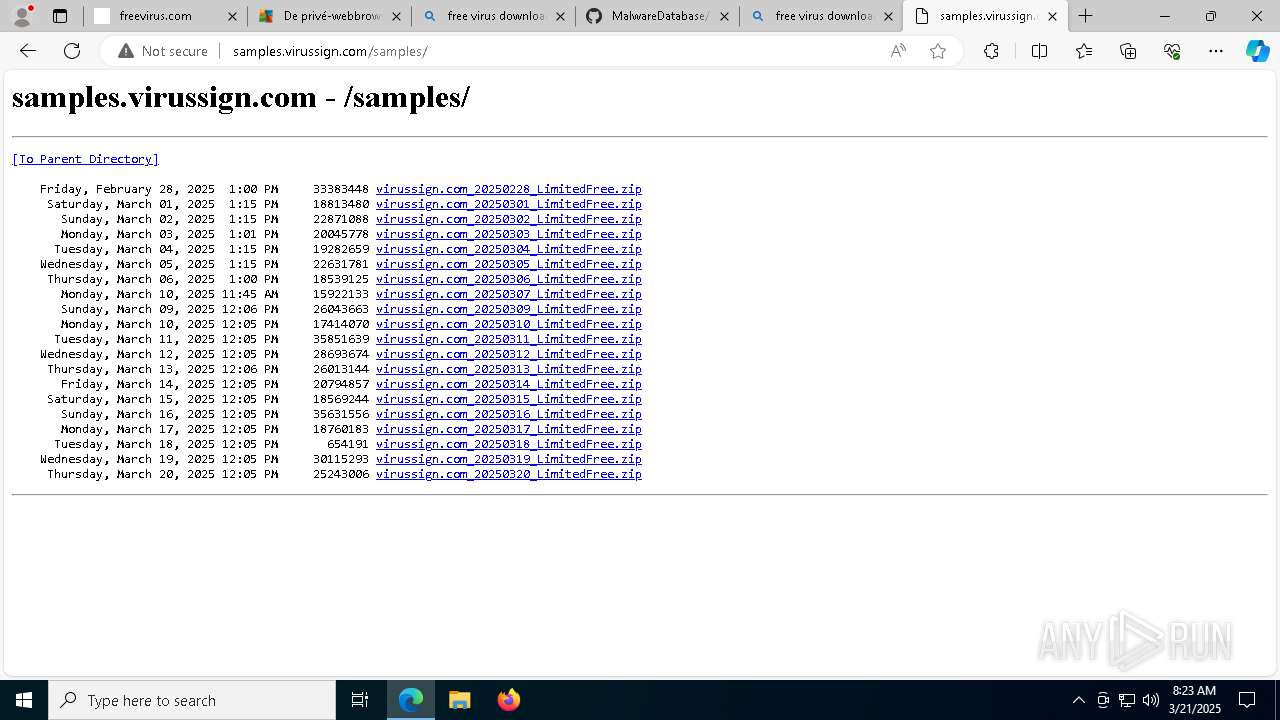Download virussign.com_20250318_LimitedFree.zip
The width and height of the screenshot is (1280, 720).
[x=508, y=444]
